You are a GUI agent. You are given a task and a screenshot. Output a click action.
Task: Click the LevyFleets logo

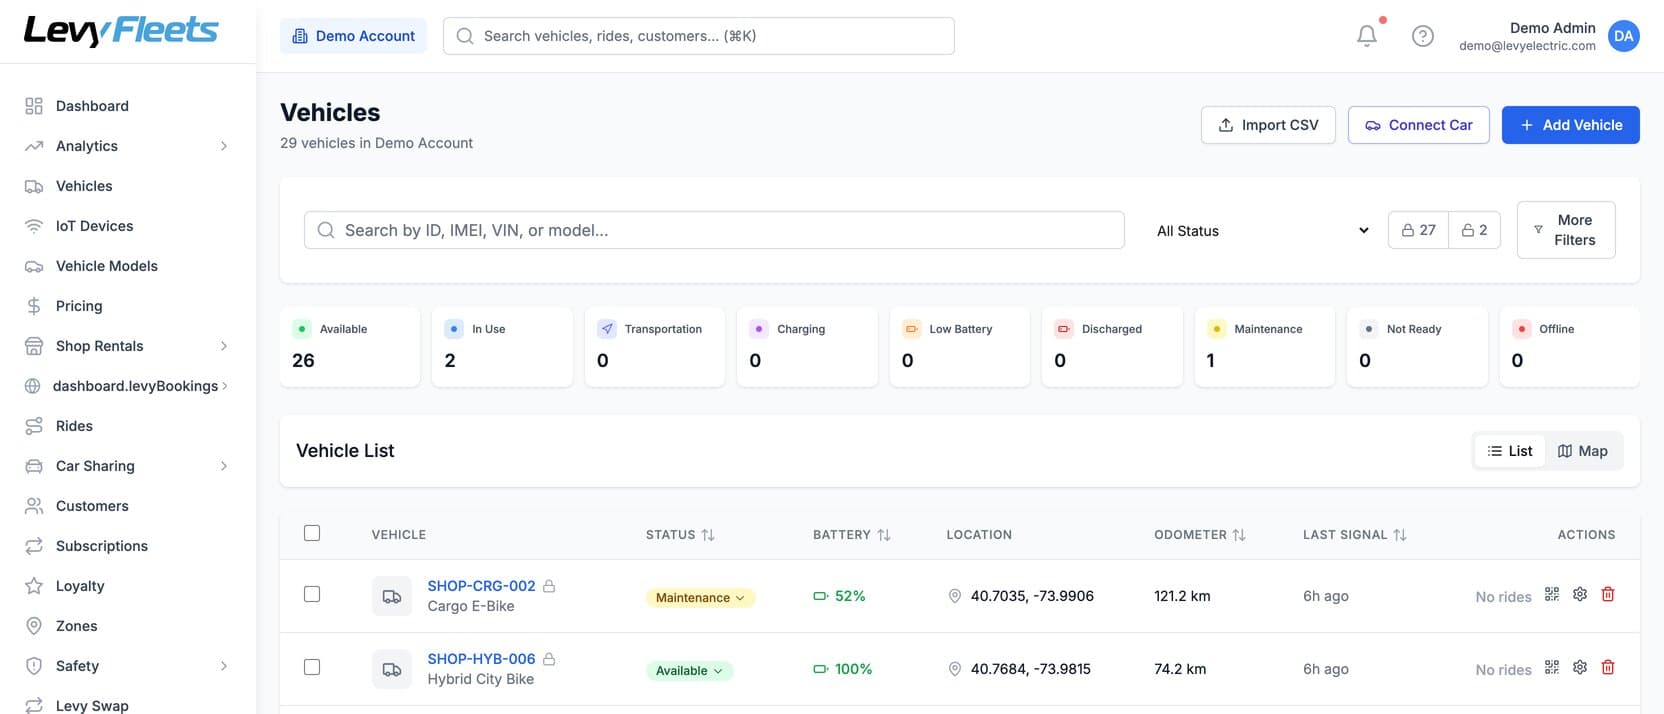click(121, 31)
